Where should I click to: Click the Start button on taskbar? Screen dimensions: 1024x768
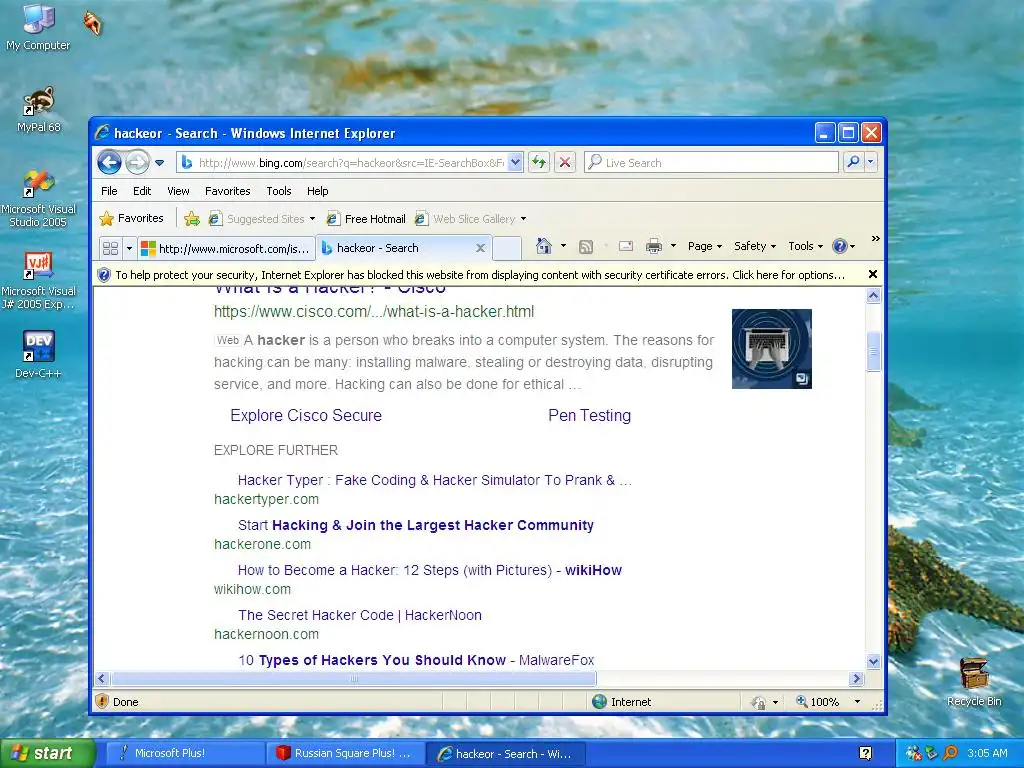pyautogui.click(x=47, y=753)
